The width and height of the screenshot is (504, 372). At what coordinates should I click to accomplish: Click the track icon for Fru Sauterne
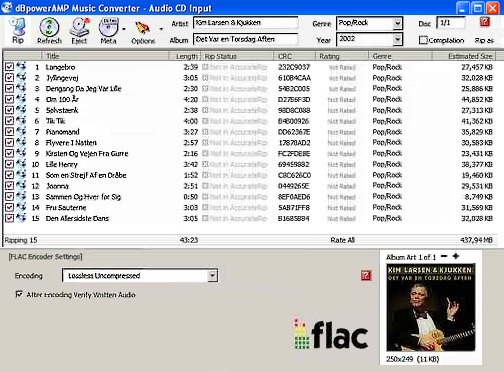pos(21,207)
